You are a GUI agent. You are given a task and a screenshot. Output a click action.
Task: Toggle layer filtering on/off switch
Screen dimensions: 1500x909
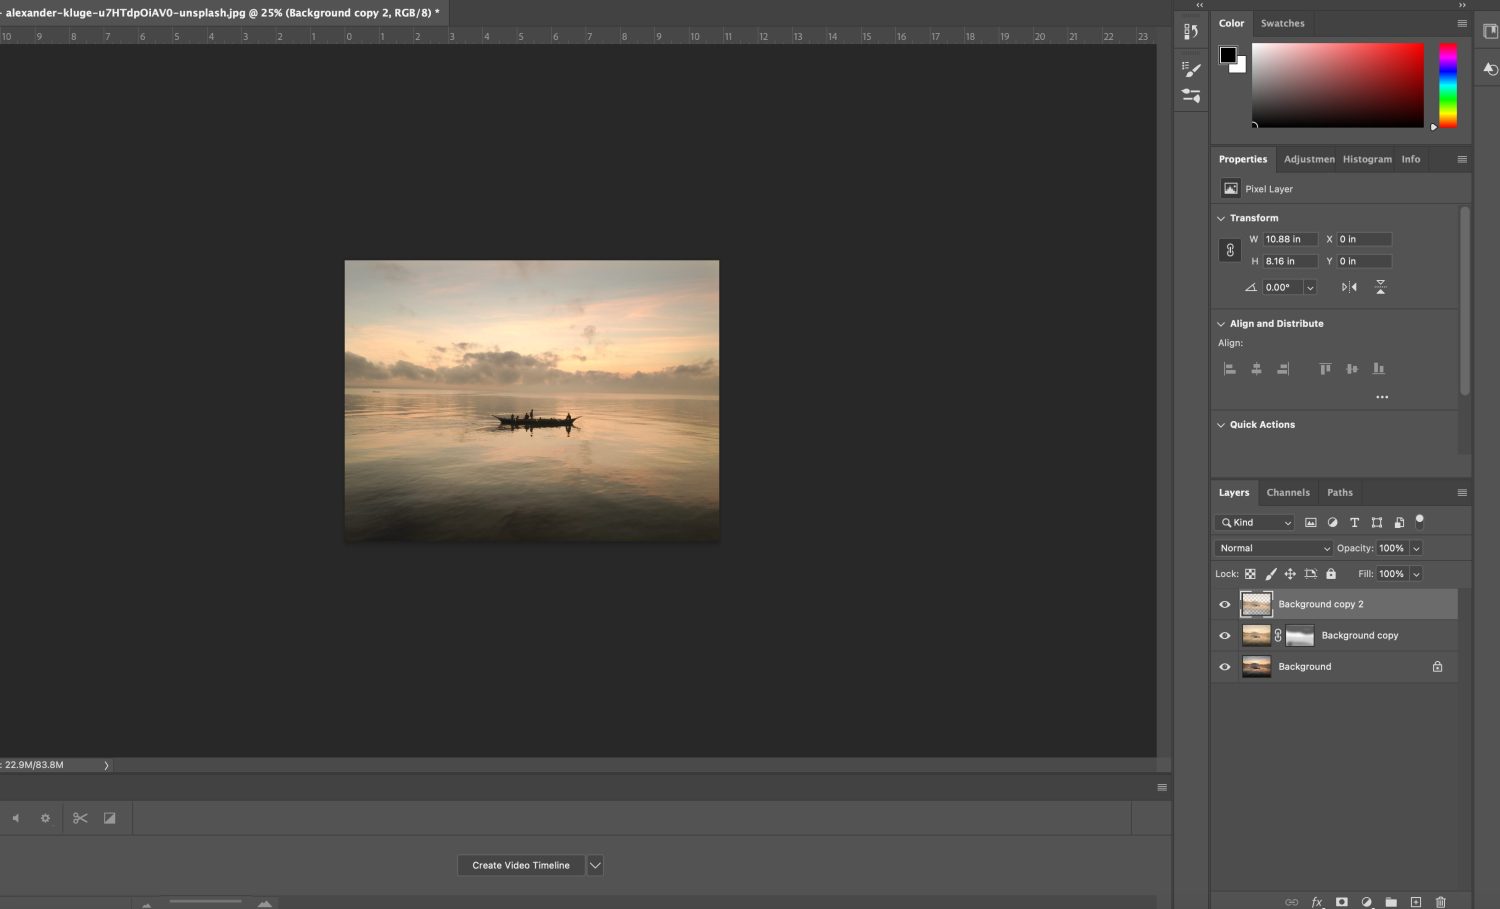(x=1419, y=521)
